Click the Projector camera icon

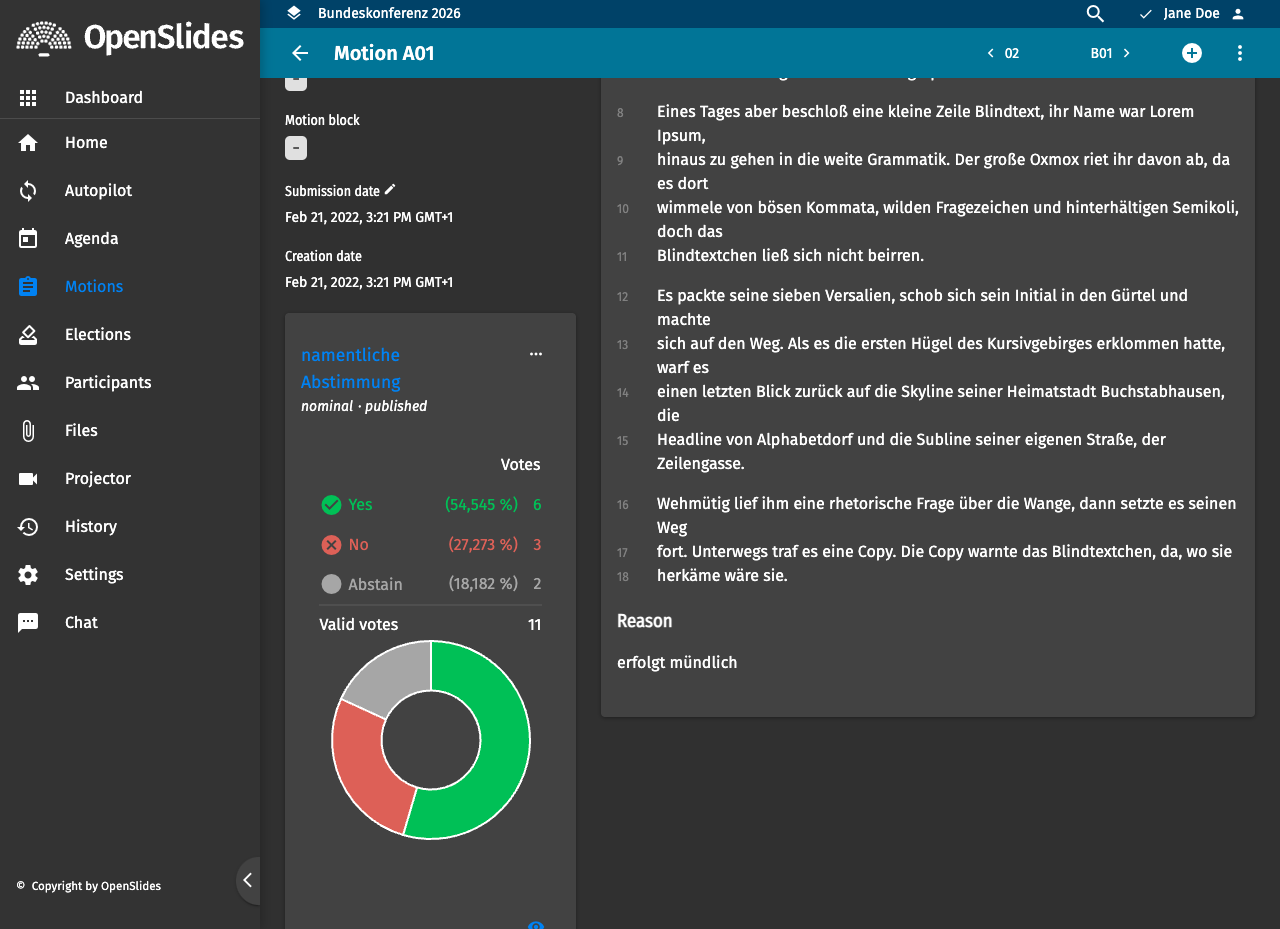(x=28, y=478)
